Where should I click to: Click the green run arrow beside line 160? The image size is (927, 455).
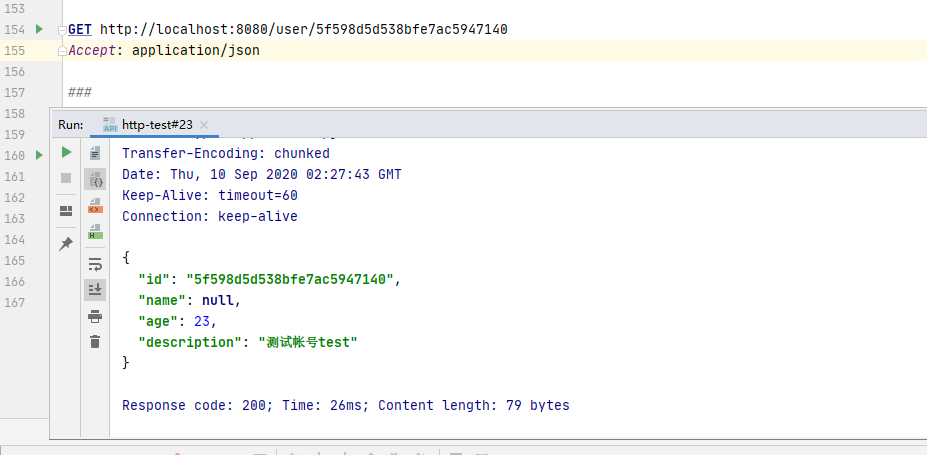pos(39,155)
